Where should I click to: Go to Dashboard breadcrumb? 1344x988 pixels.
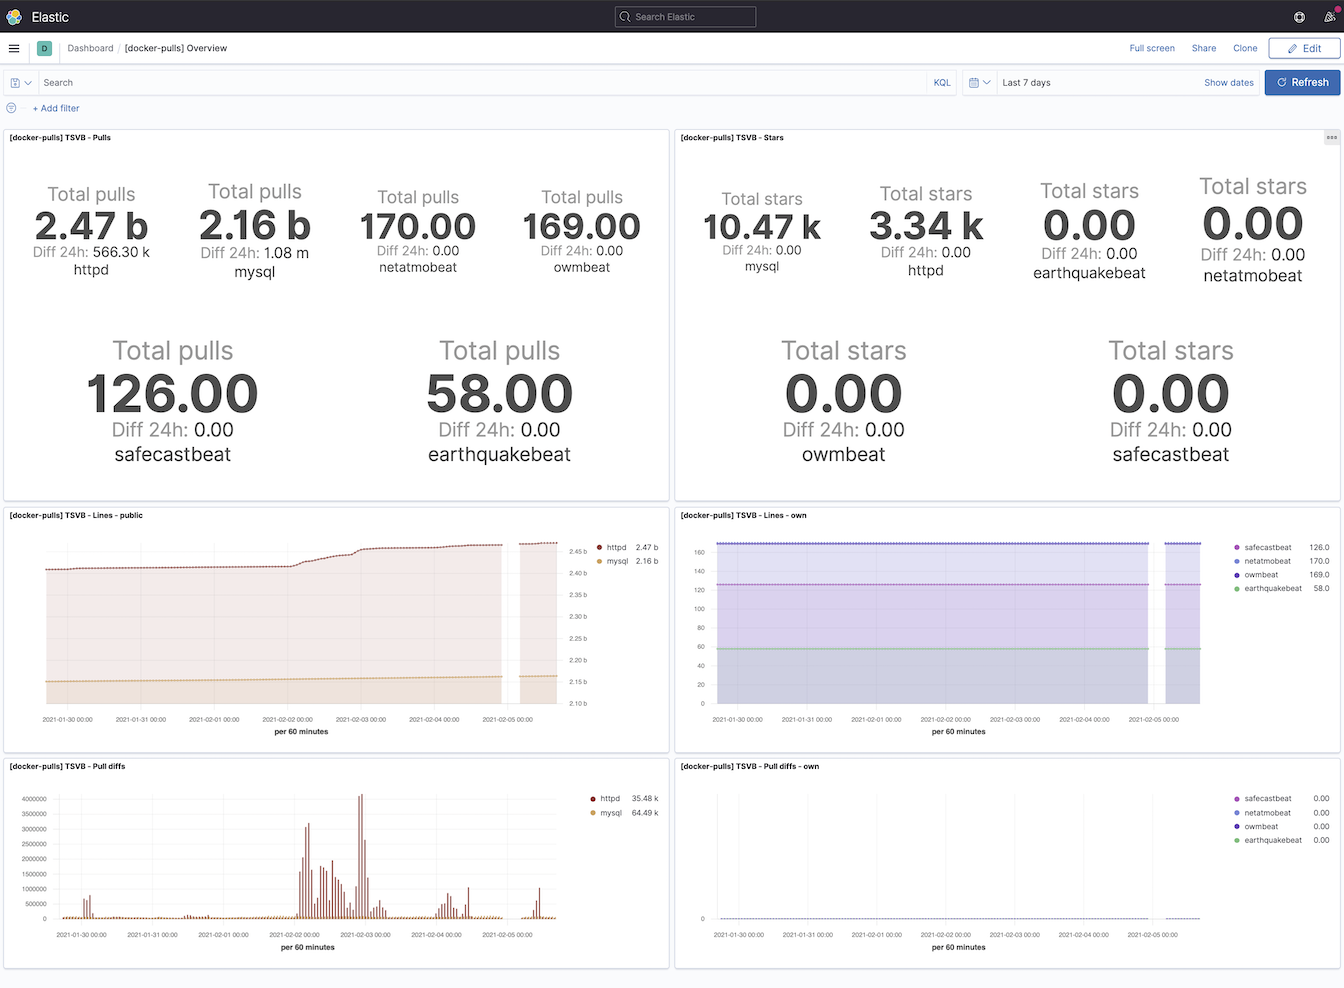[90, 48]
